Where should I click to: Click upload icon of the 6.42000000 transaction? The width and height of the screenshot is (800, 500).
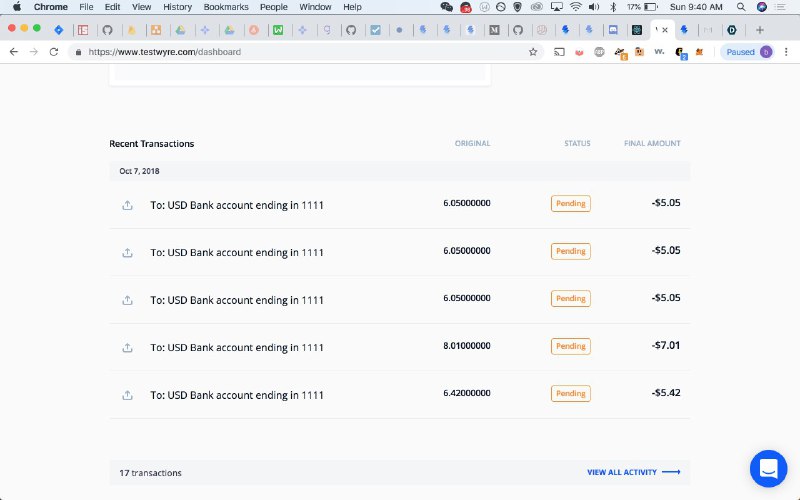click(128, 395)
